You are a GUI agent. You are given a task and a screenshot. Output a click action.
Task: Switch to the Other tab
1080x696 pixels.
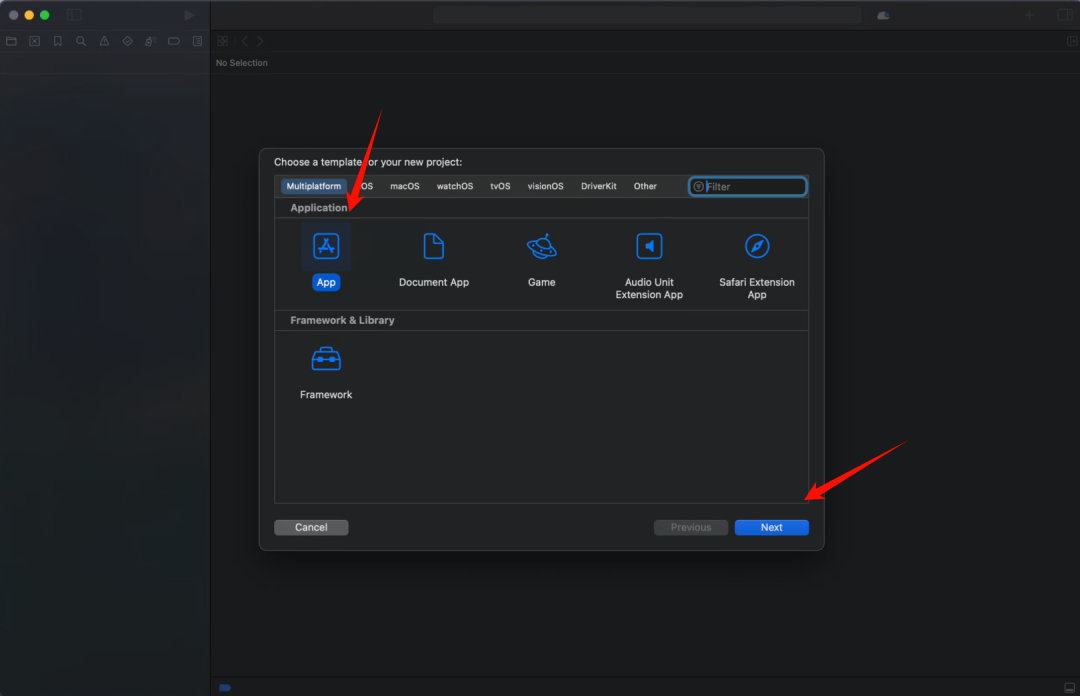pyautogui.click(x=645, y=186)
